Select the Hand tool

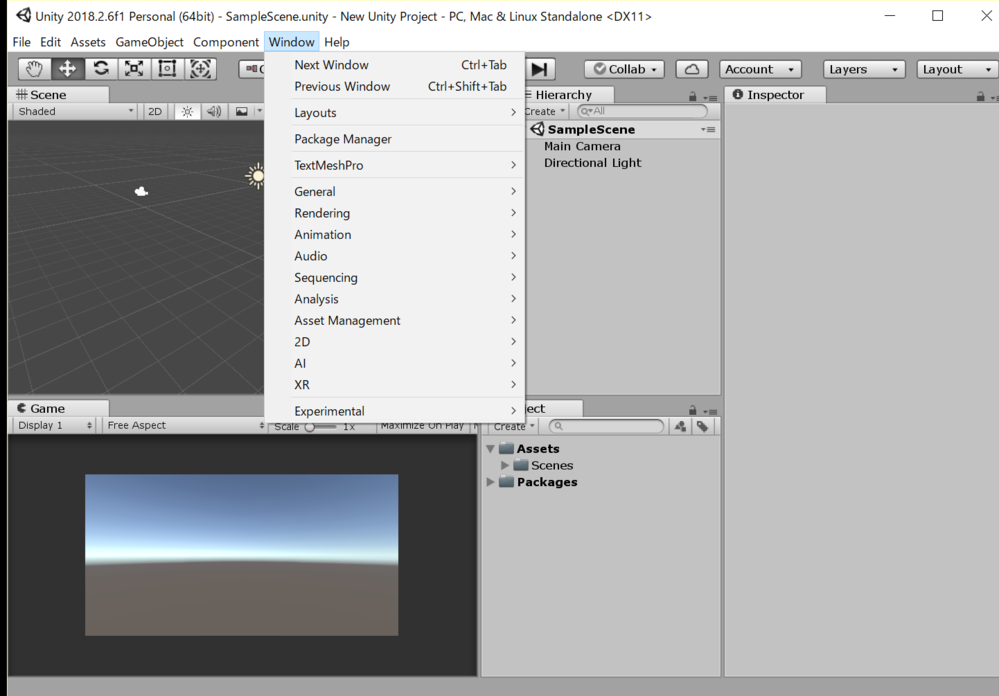pos(33,68)
